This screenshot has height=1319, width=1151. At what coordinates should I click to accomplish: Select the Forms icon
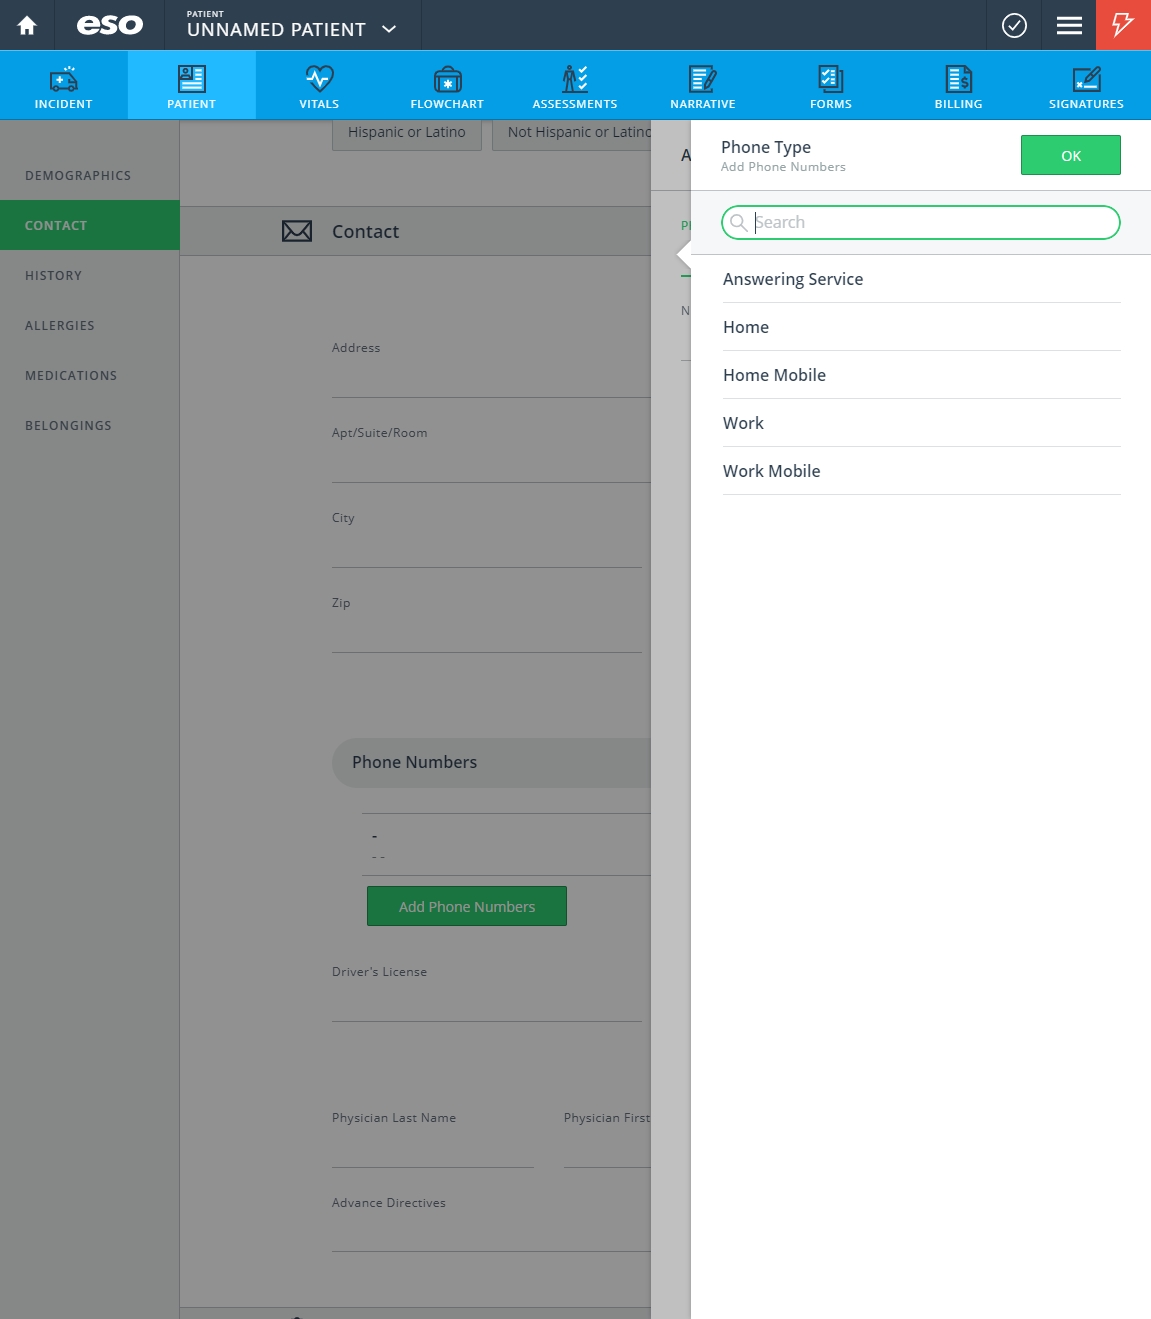tap(830, 85)
